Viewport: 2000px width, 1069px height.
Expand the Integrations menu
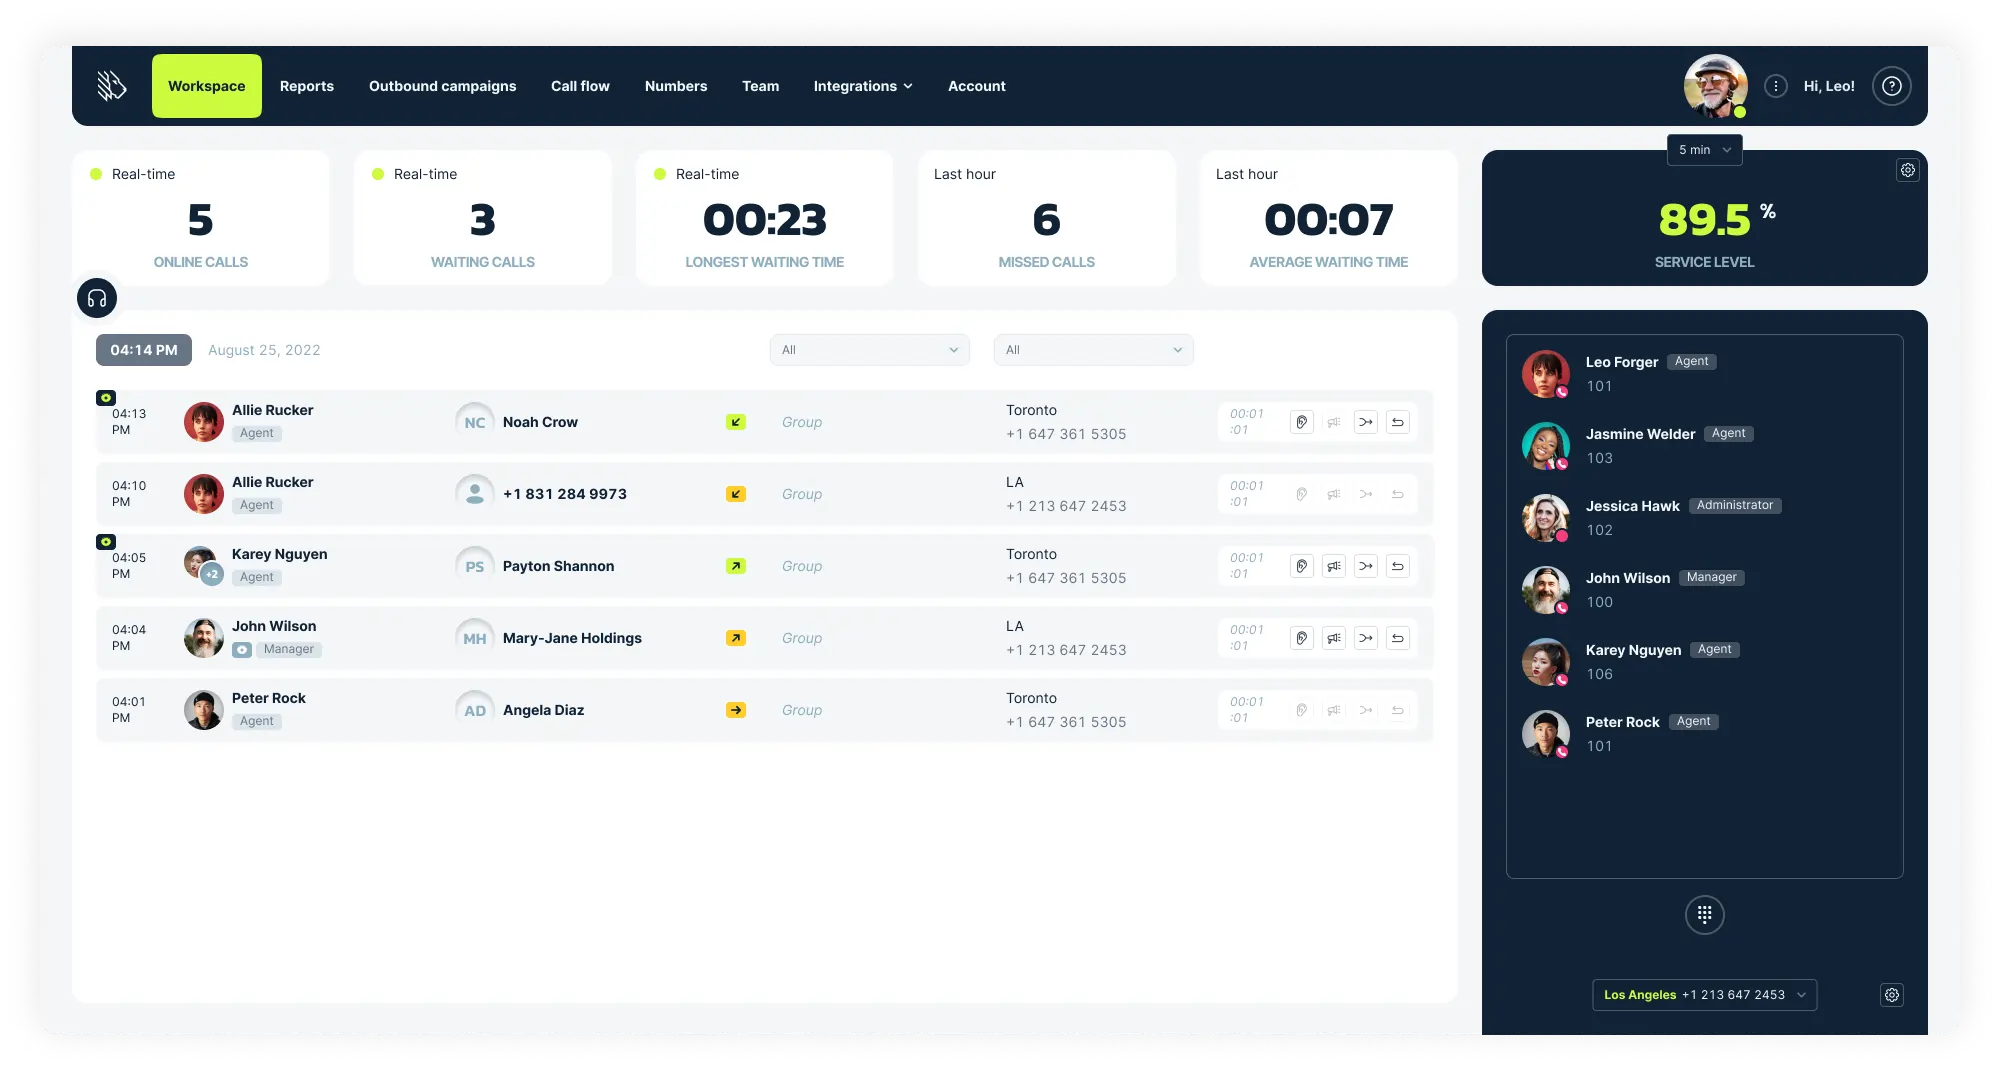[x=862, y=86]
